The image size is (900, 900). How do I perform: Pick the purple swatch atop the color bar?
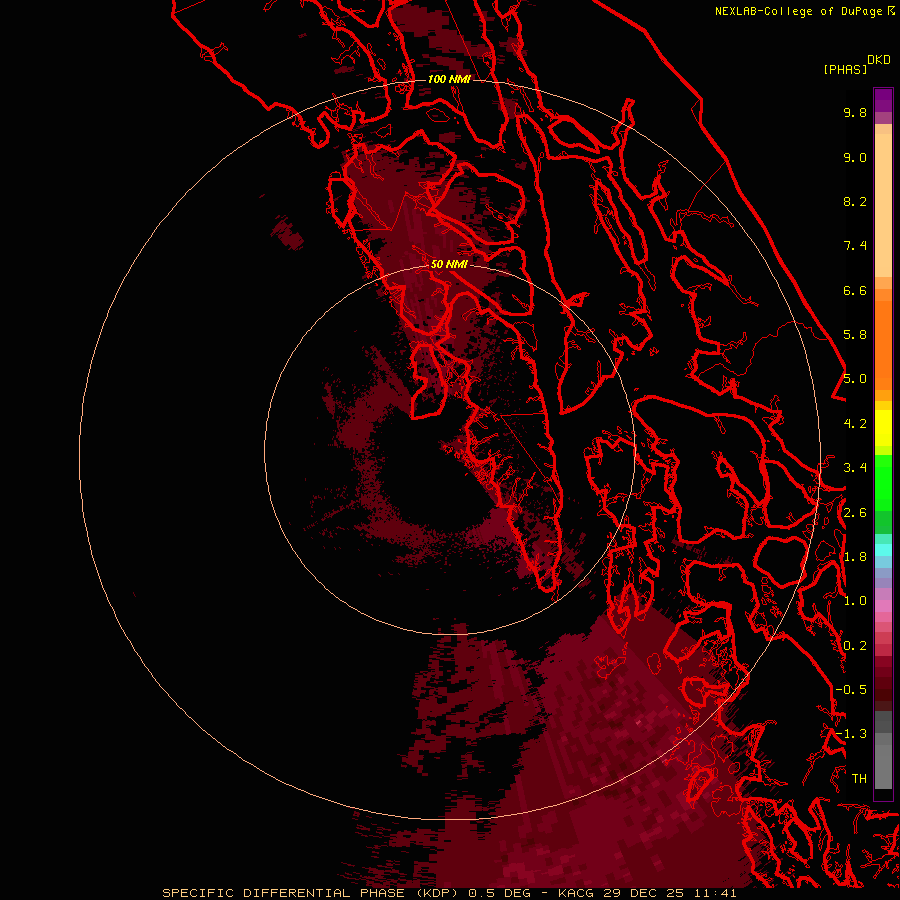pyautogui.click(x=883, y=100)
